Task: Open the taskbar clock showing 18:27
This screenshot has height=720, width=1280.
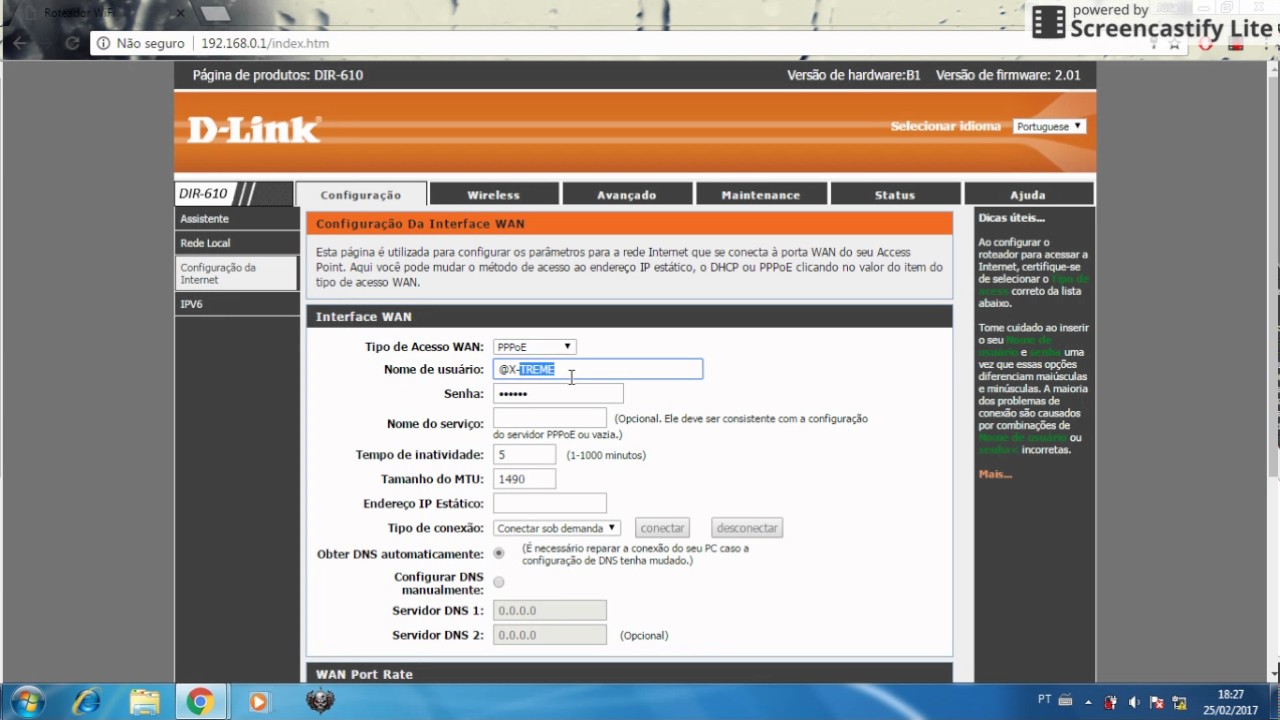Action: click(x=1231, y=702)
